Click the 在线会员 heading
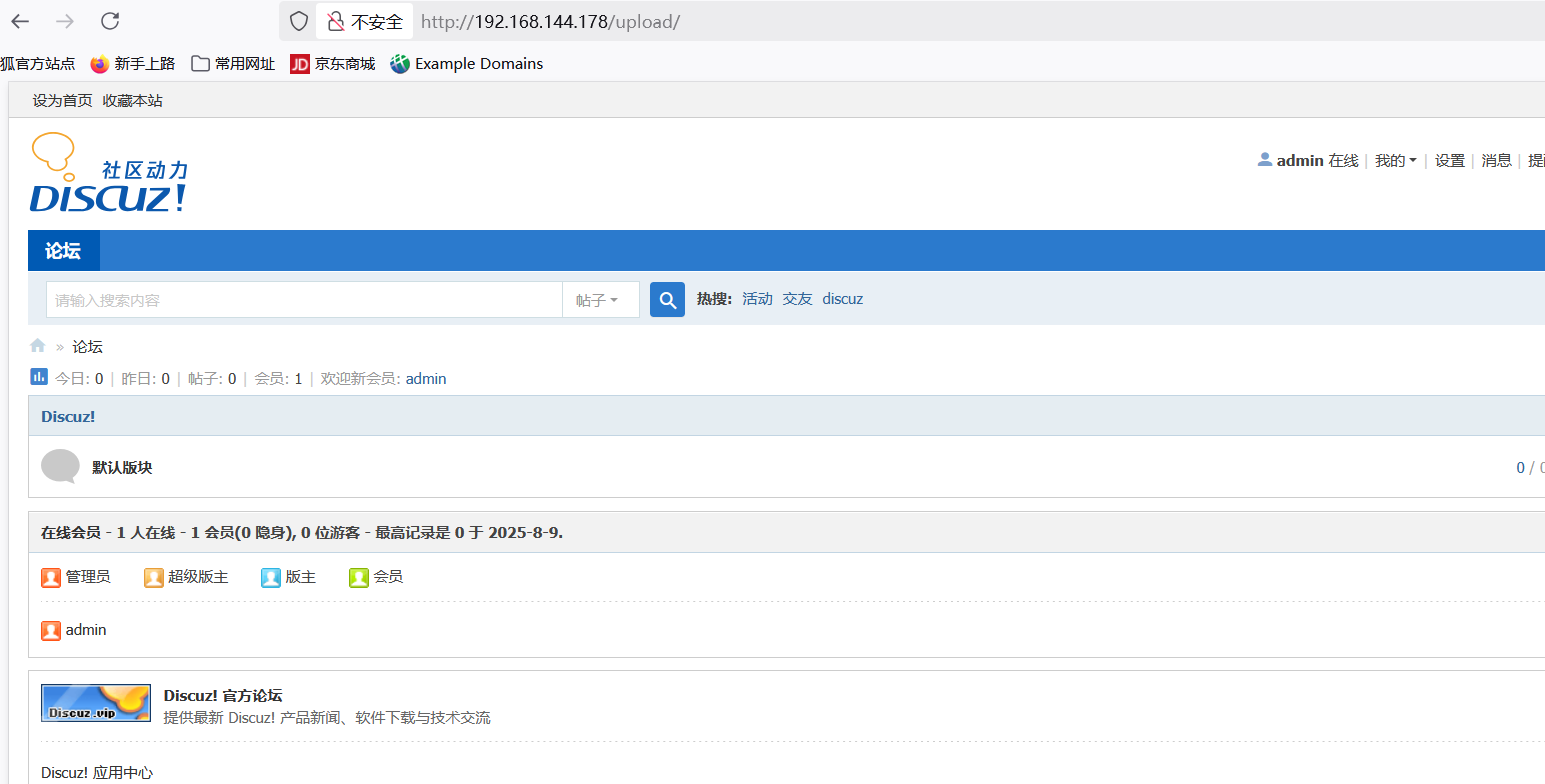 (71, 532)
